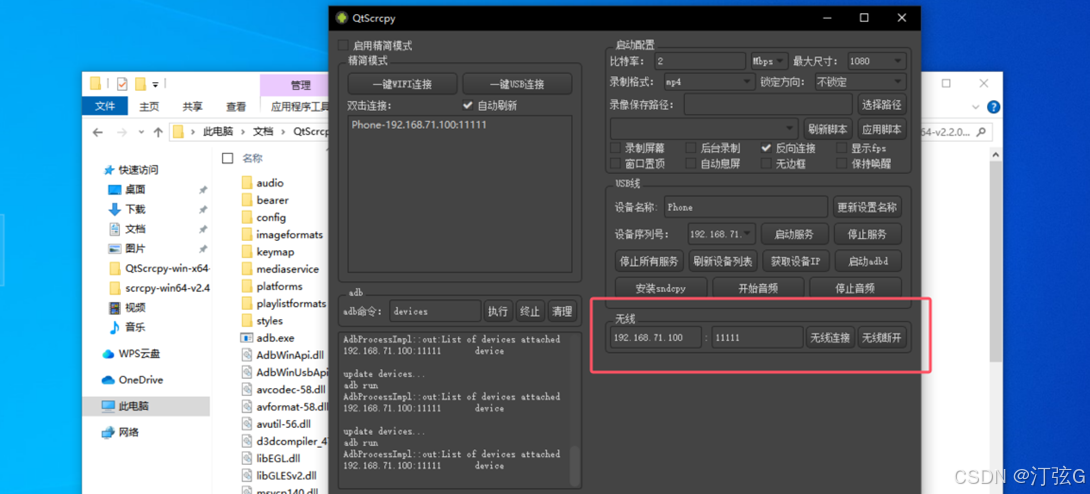1090x494 pixels.
Task: Click the adb 执行 button
Action: coord(497,311)
